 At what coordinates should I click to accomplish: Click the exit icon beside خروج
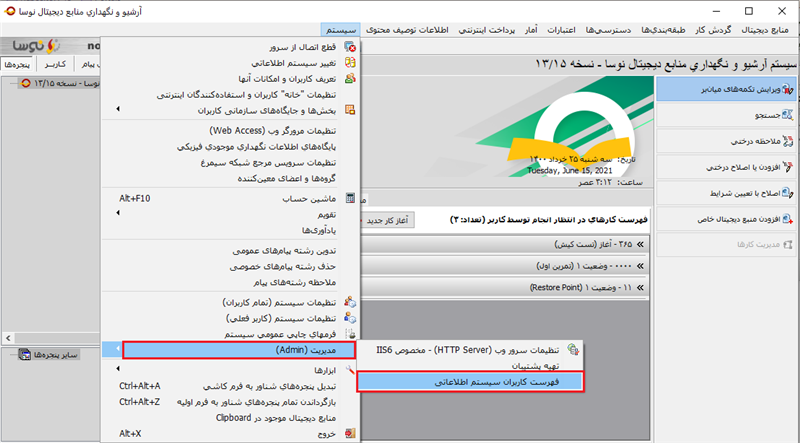[349, 433]
